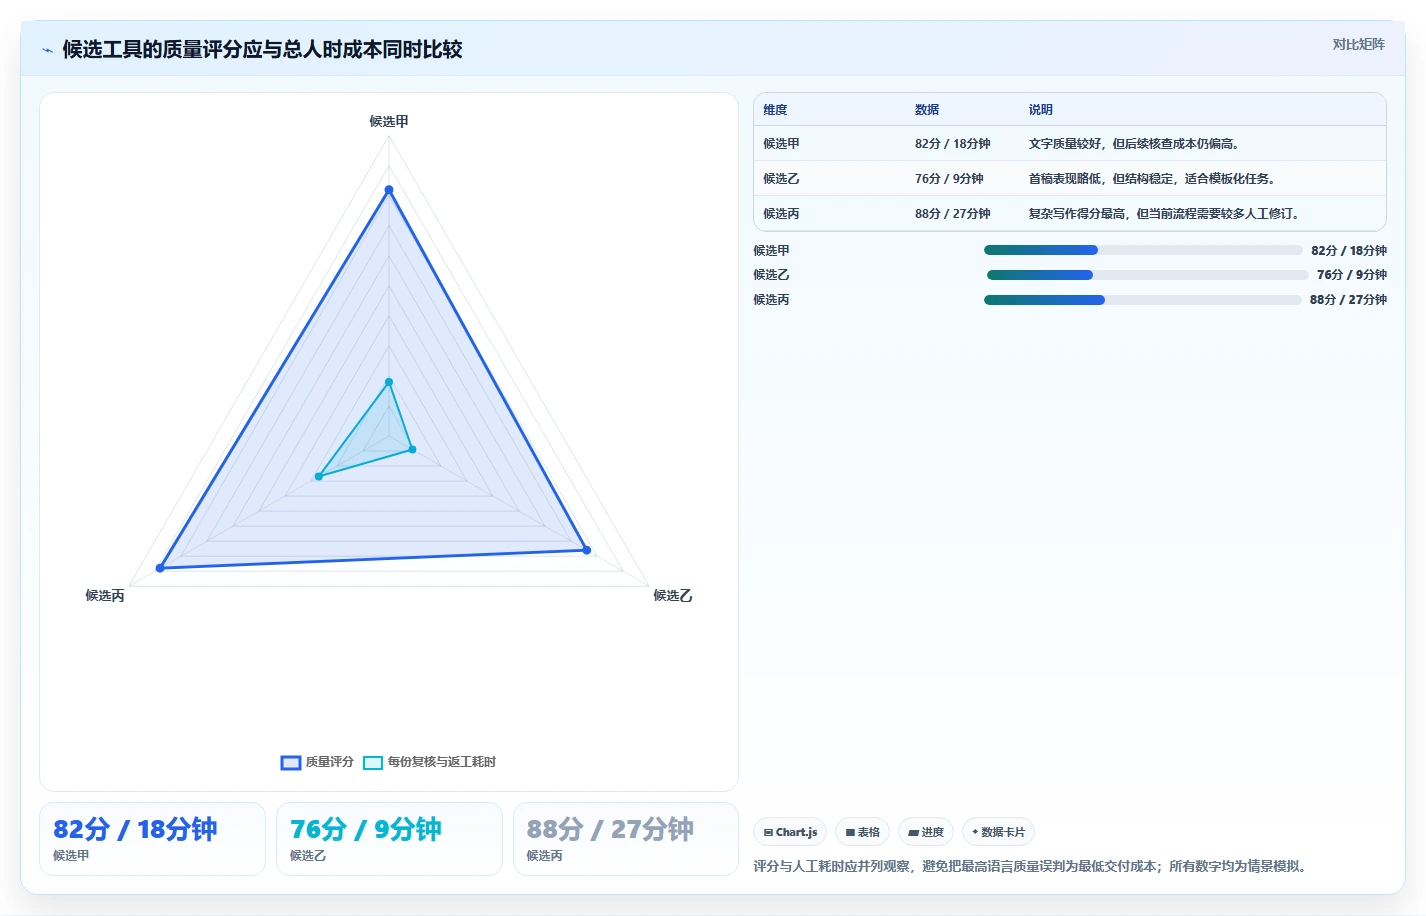Screen dimensions: 1426x916
Task: Click the 候选丙 progress bar
Action: click(1143, 300)
